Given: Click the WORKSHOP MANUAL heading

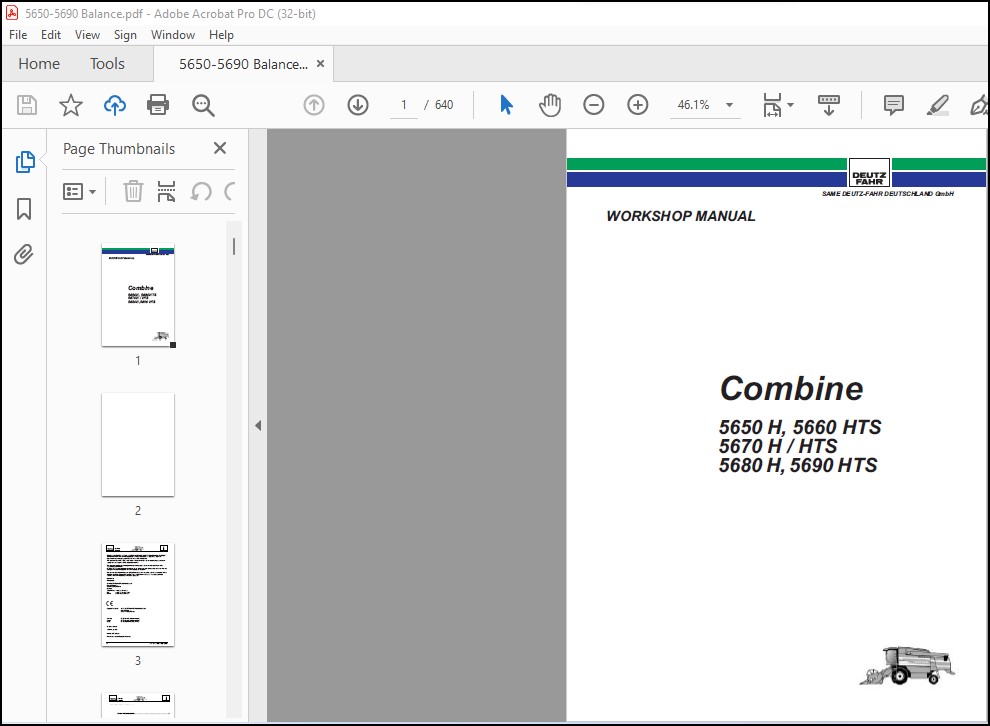Looking at the screenshot, I should tap(681, 216).
